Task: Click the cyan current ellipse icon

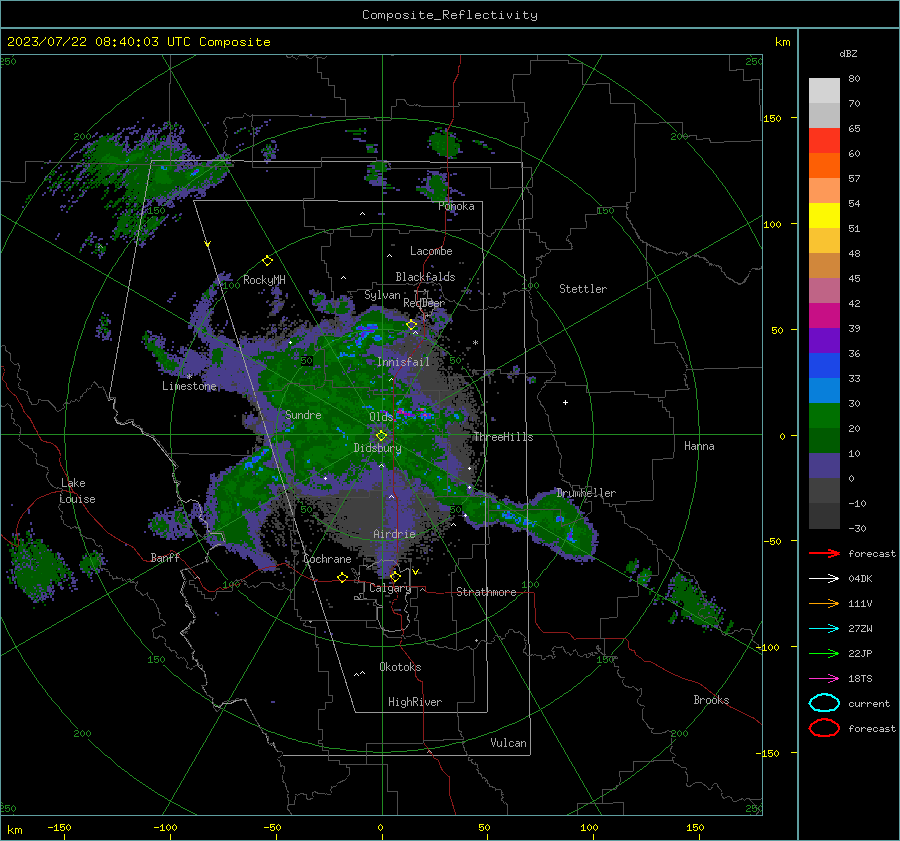Action: coord(824,703)
